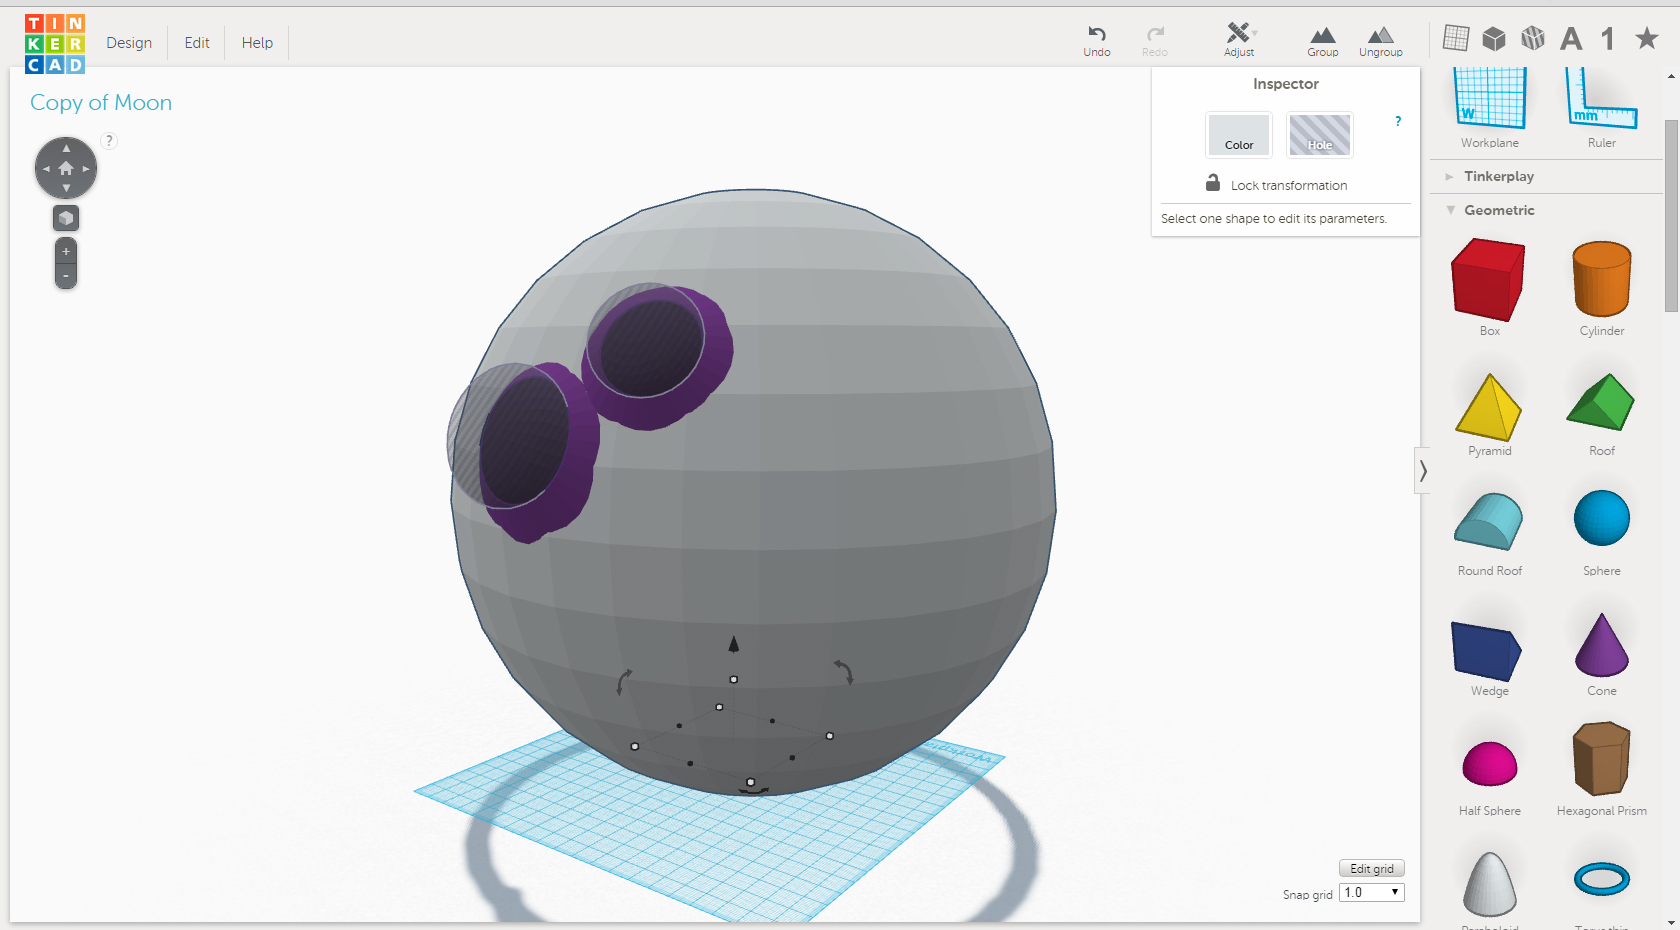Group the selected shapes
Viewport: 1680px width, 930px height.
pyautogui.click(x=1322, y=41)
